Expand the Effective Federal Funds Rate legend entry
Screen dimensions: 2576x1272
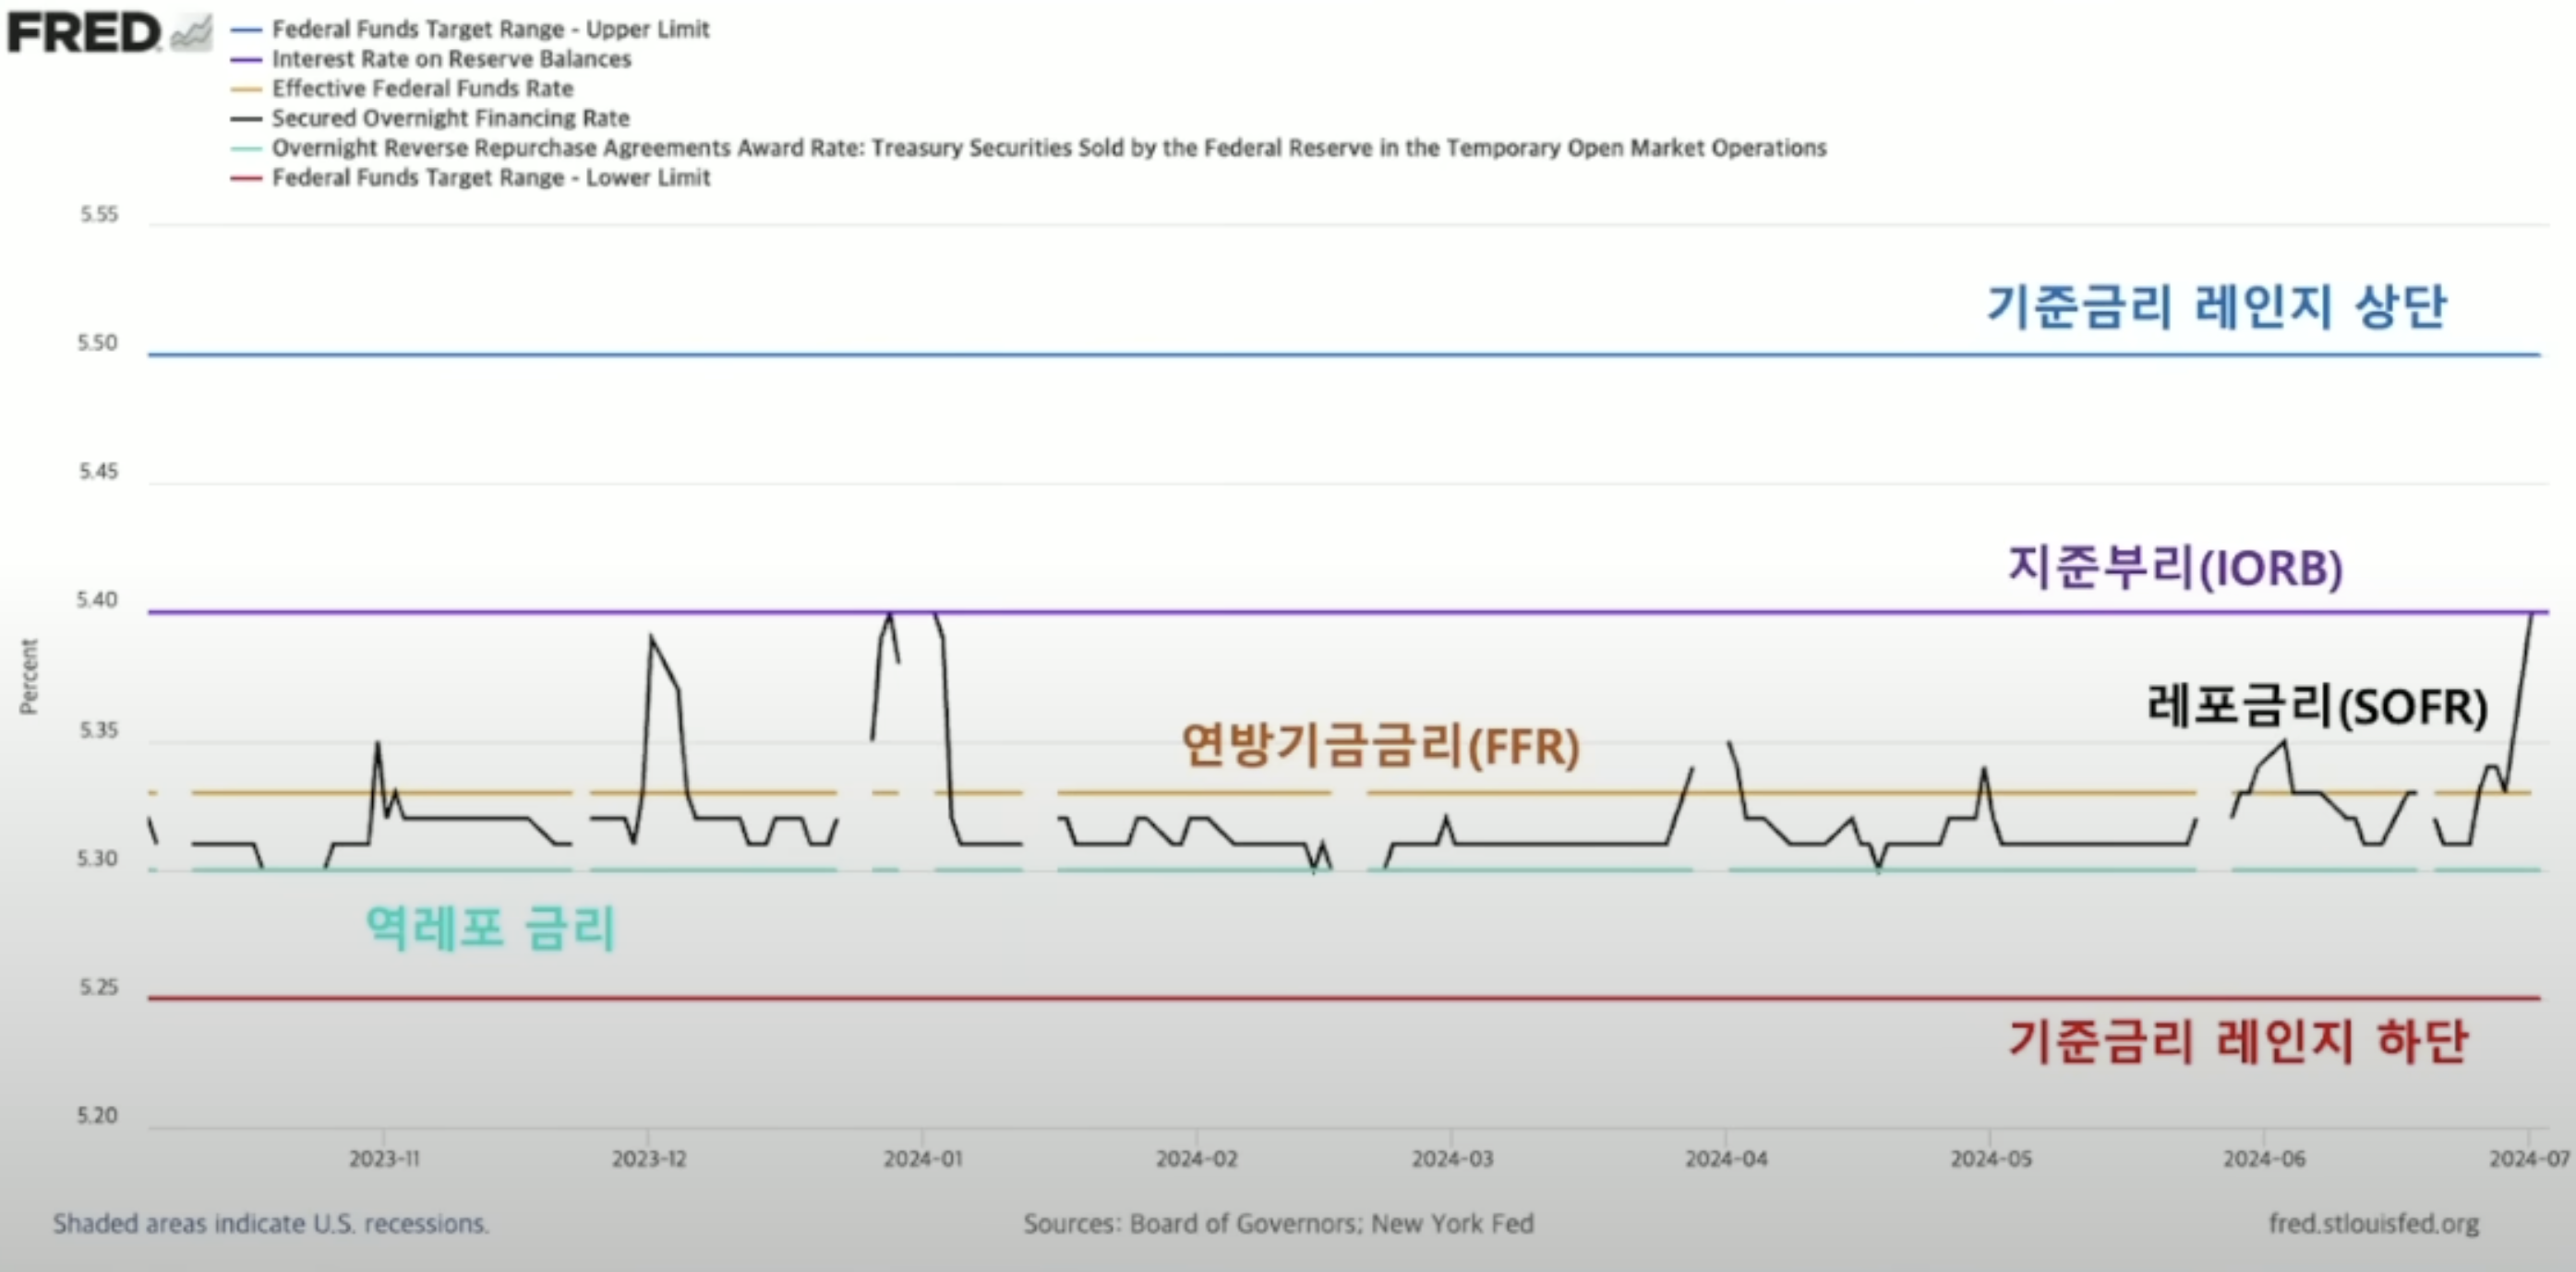coord(421,88)
